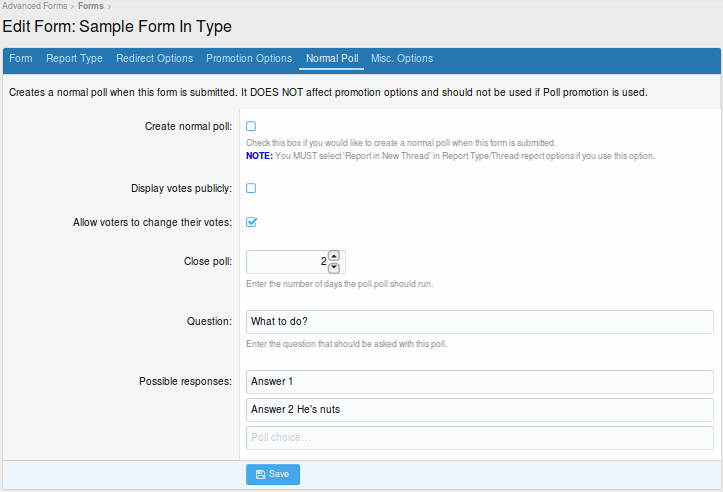Enable the Create normal poll checkbox
Screen dimensions: 723x492
pos(251,126)
